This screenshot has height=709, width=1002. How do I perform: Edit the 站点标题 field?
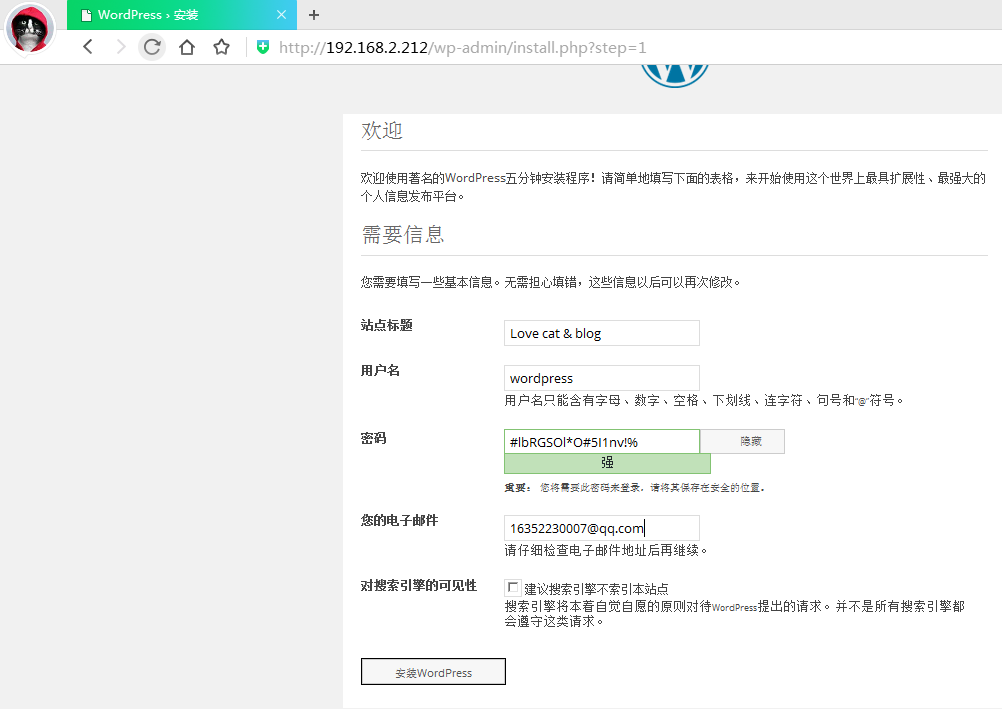click(601, 333)
